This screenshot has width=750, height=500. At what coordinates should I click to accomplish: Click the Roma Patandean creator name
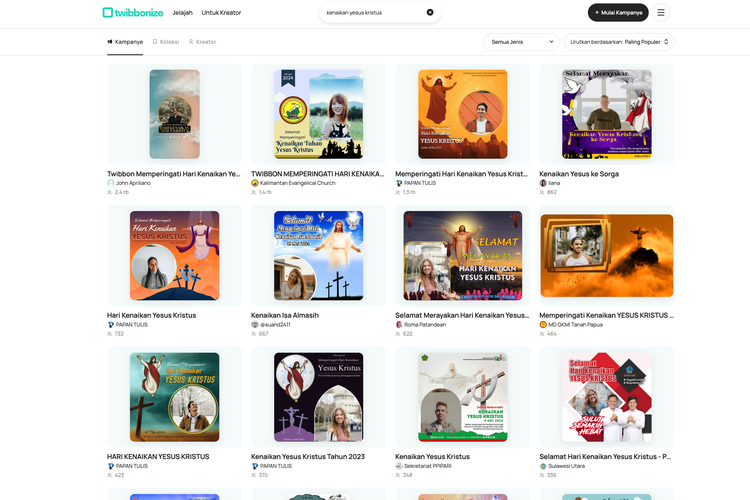click(x=425, y=324)
